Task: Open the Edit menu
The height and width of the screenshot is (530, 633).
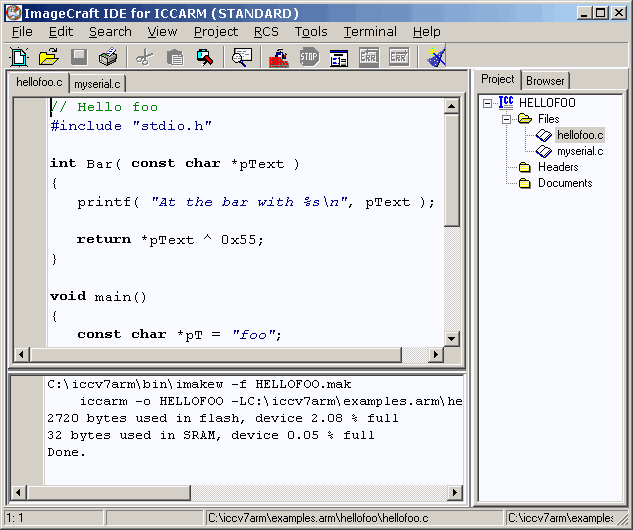Action: [x=61, y=31]
